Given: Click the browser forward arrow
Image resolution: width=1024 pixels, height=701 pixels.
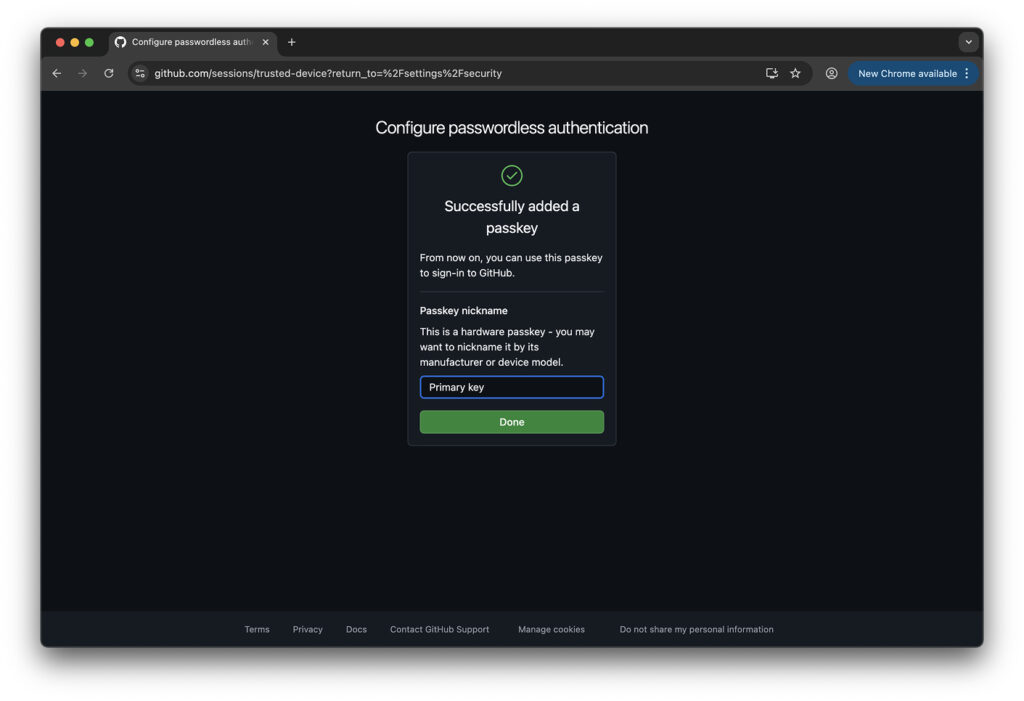Looking at the screenshot, I should (x=82, y=73).
